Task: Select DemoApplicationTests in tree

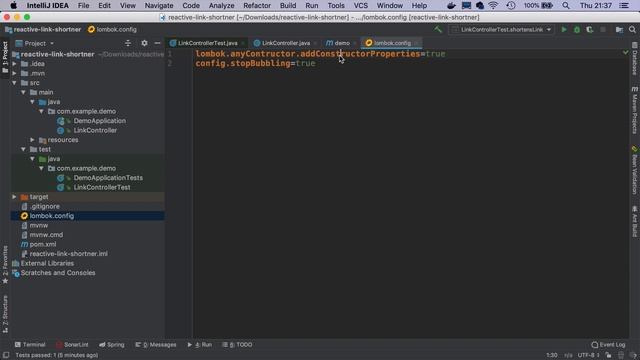Action: pos(108,178)
